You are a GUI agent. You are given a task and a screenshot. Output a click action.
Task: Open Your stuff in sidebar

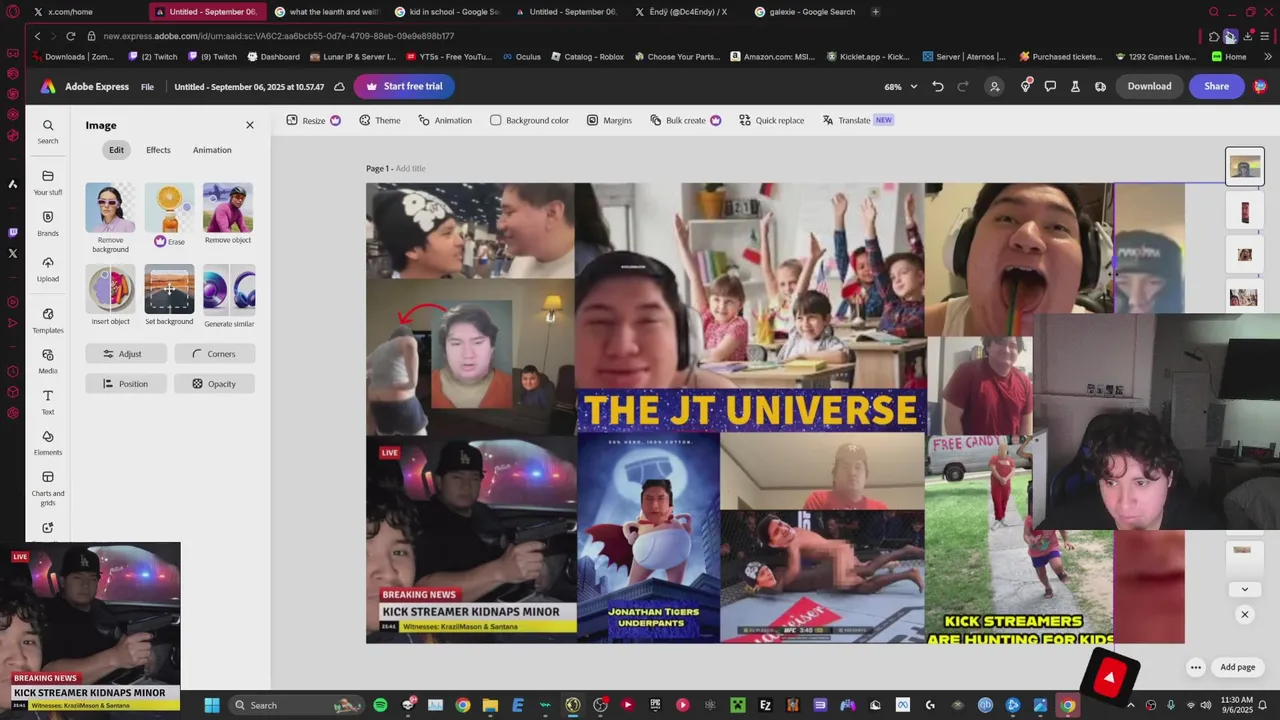coord(48,182)
